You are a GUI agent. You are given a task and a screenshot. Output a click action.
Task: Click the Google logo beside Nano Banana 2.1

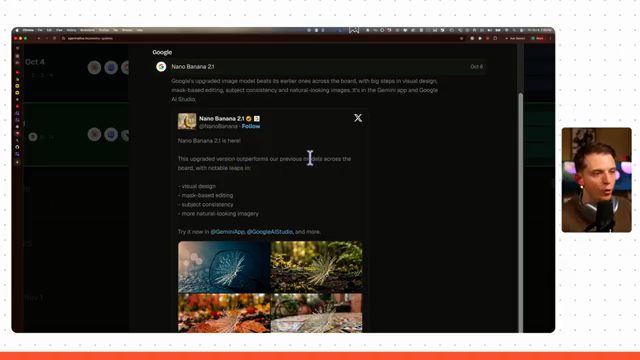point(161,67)
